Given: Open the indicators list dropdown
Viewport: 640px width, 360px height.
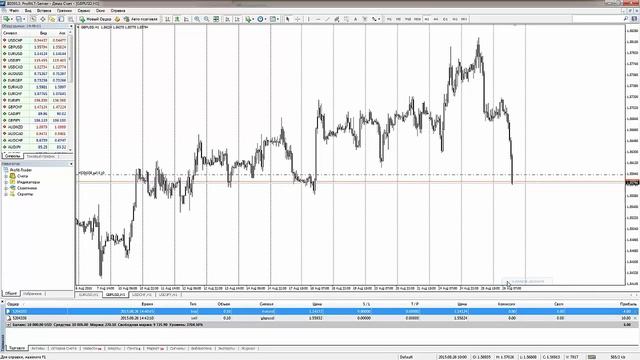Looking at the screenshot, I should point(249,19).
